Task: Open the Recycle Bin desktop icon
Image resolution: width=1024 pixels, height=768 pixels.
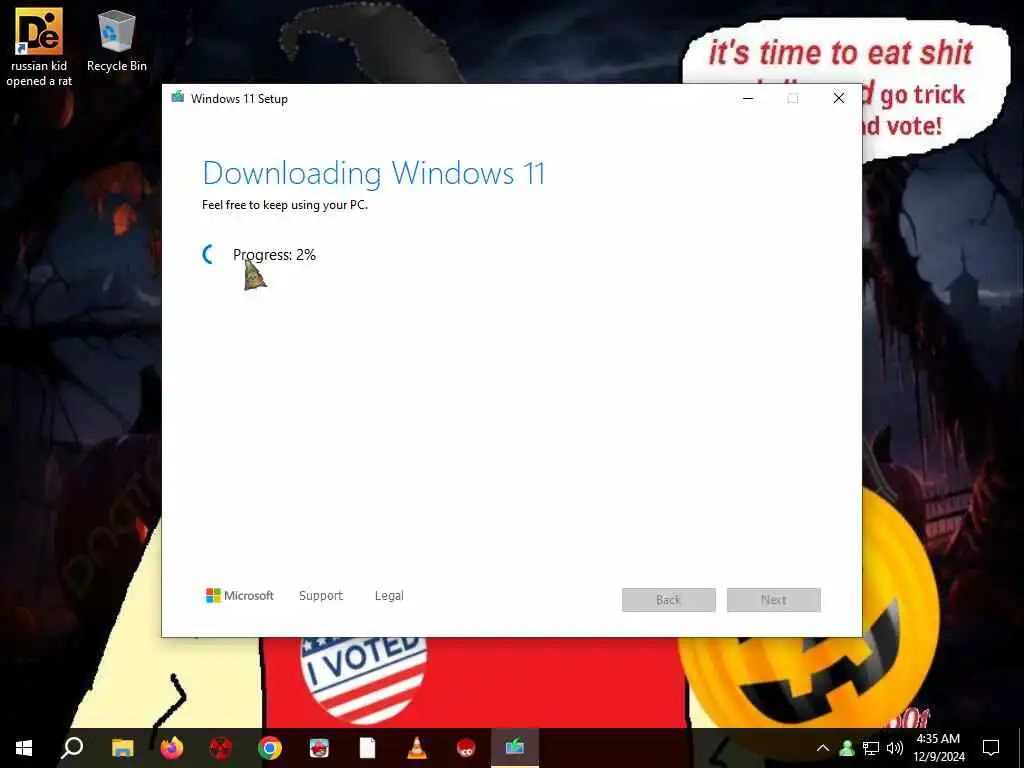Action: tap(116, 41)
